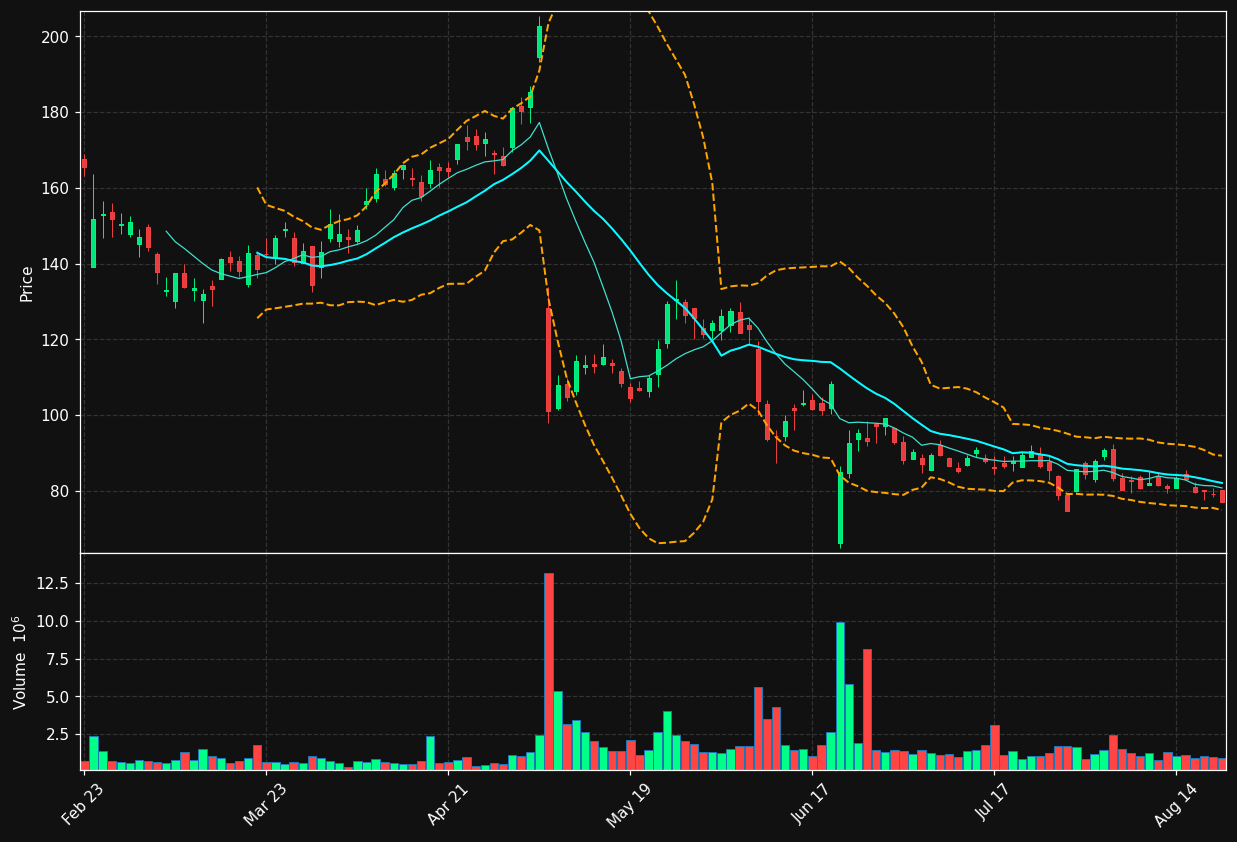This screenshot has height=842, width=1237.
Task: Click the 'Mar 23' date axis label
Action: coord(264,805)
